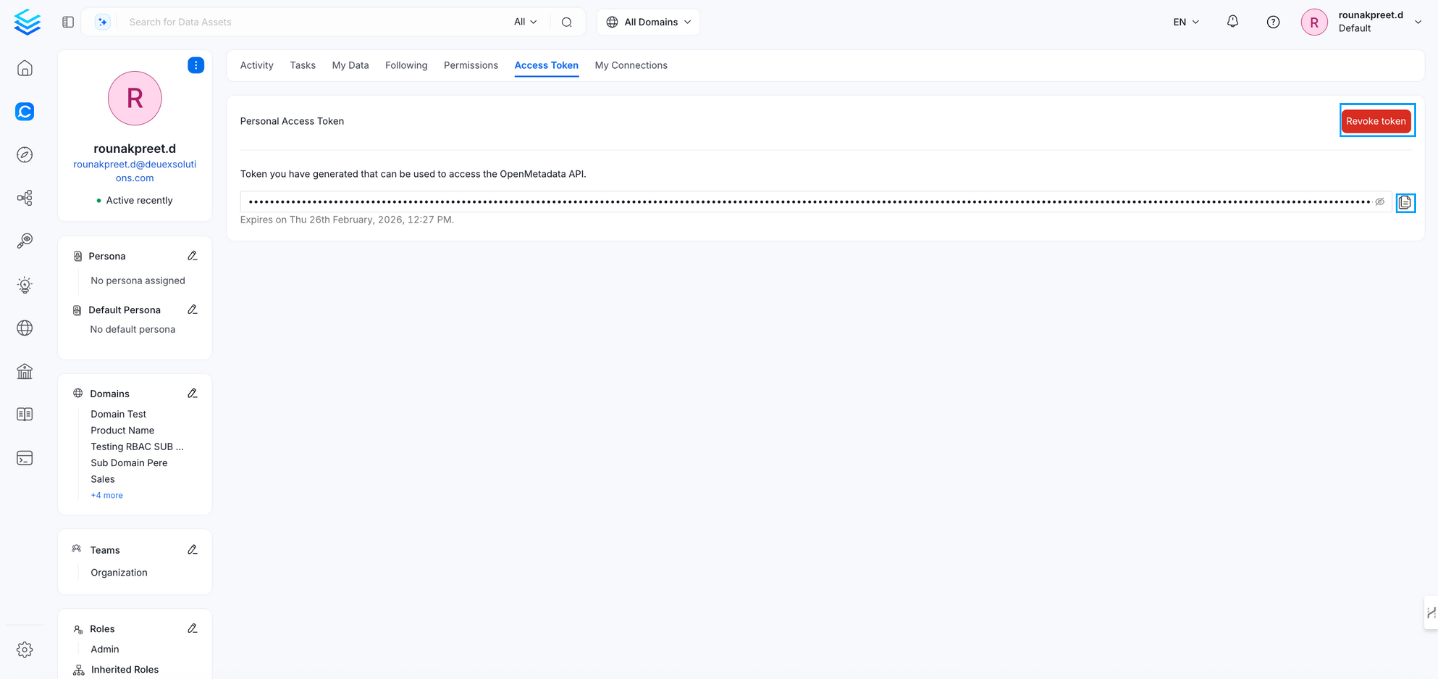
Task: Open Insights via the lightbulb icon
Action: coord(25,285)
